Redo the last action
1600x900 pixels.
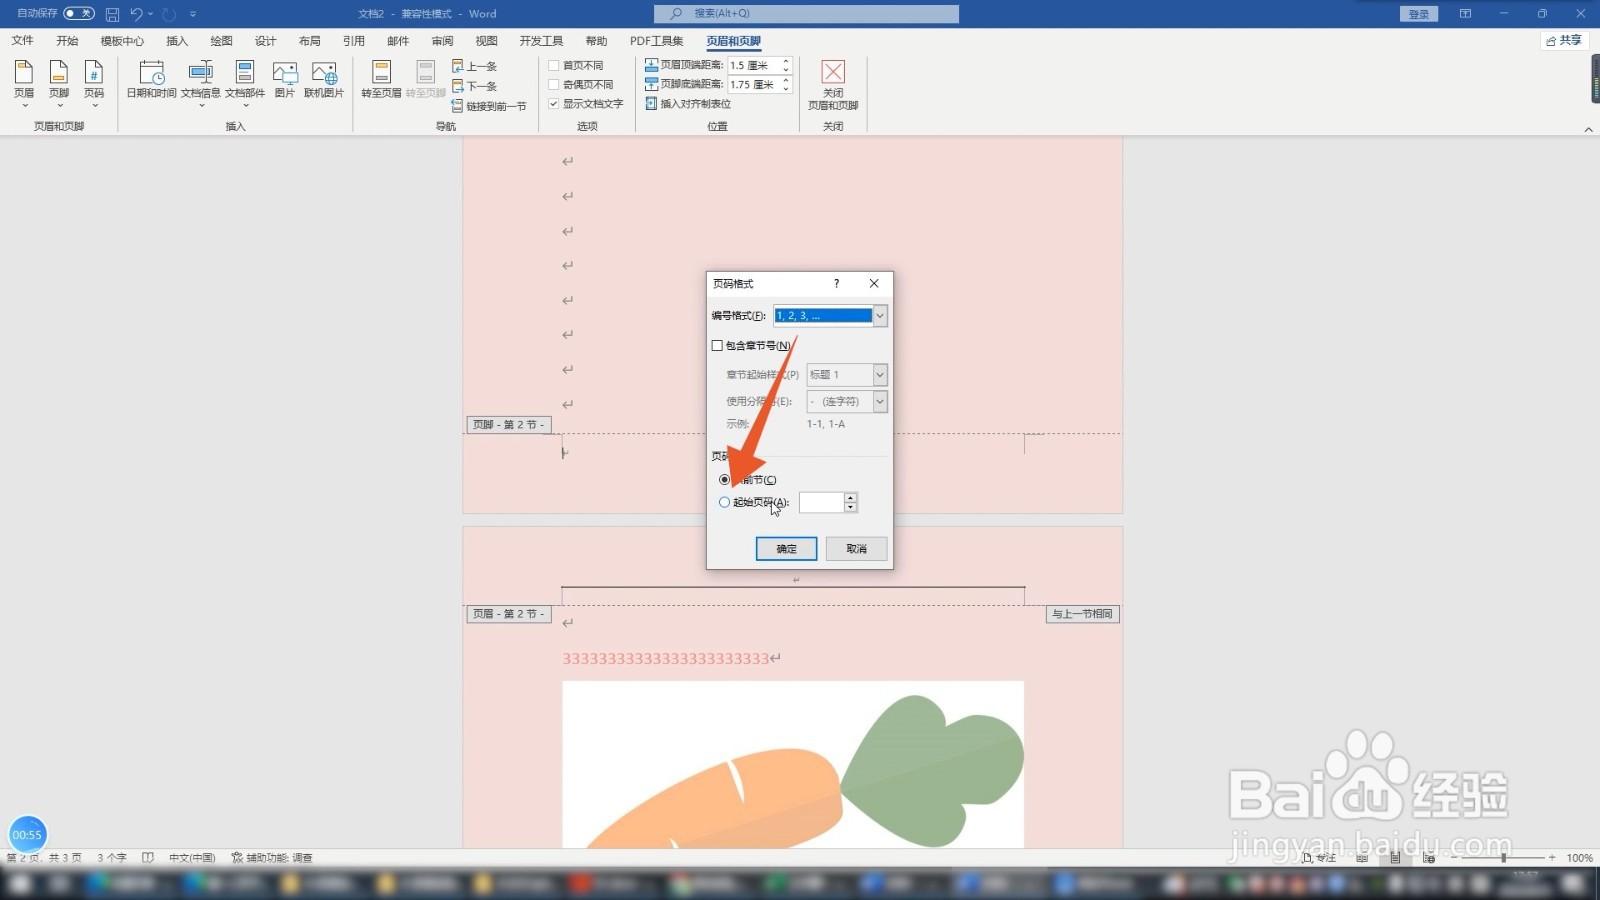click(169, 14)
